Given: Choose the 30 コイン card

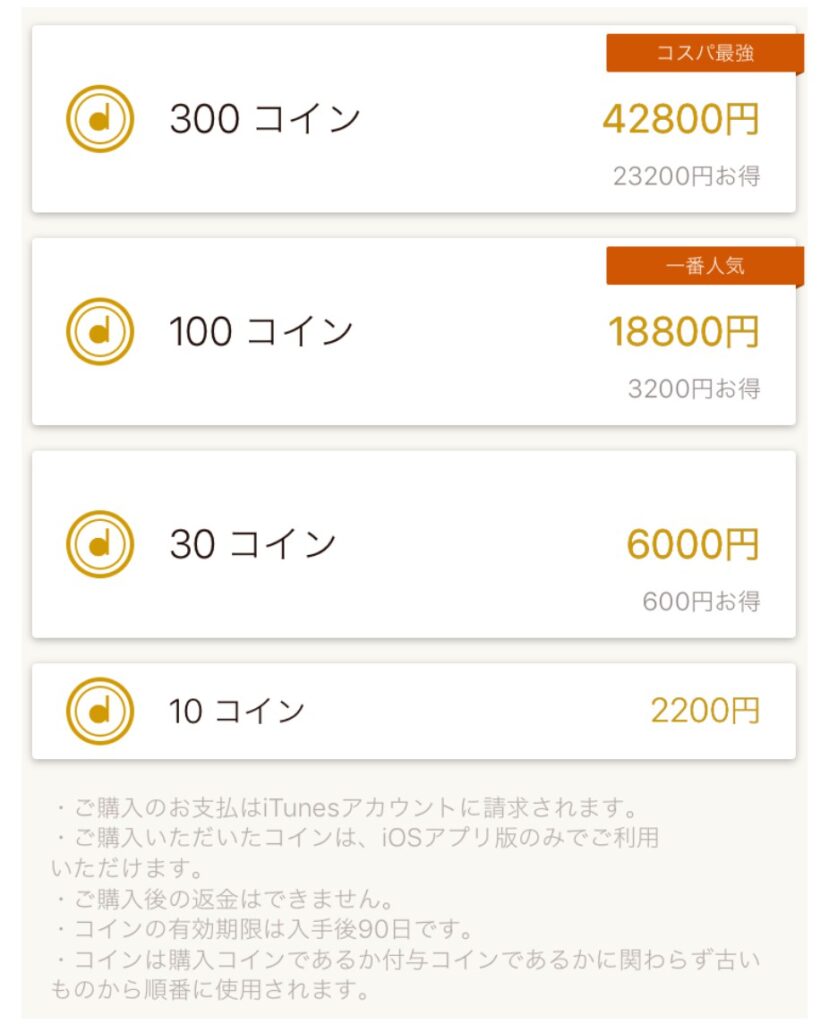Looking at the screenshot, I should tap(414, 544).
